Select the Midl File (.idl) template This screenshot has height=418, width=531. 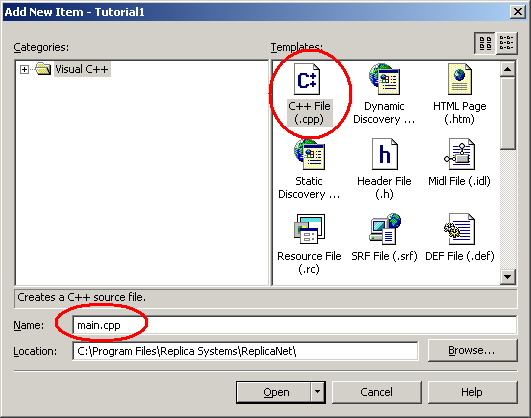(459, 163)
